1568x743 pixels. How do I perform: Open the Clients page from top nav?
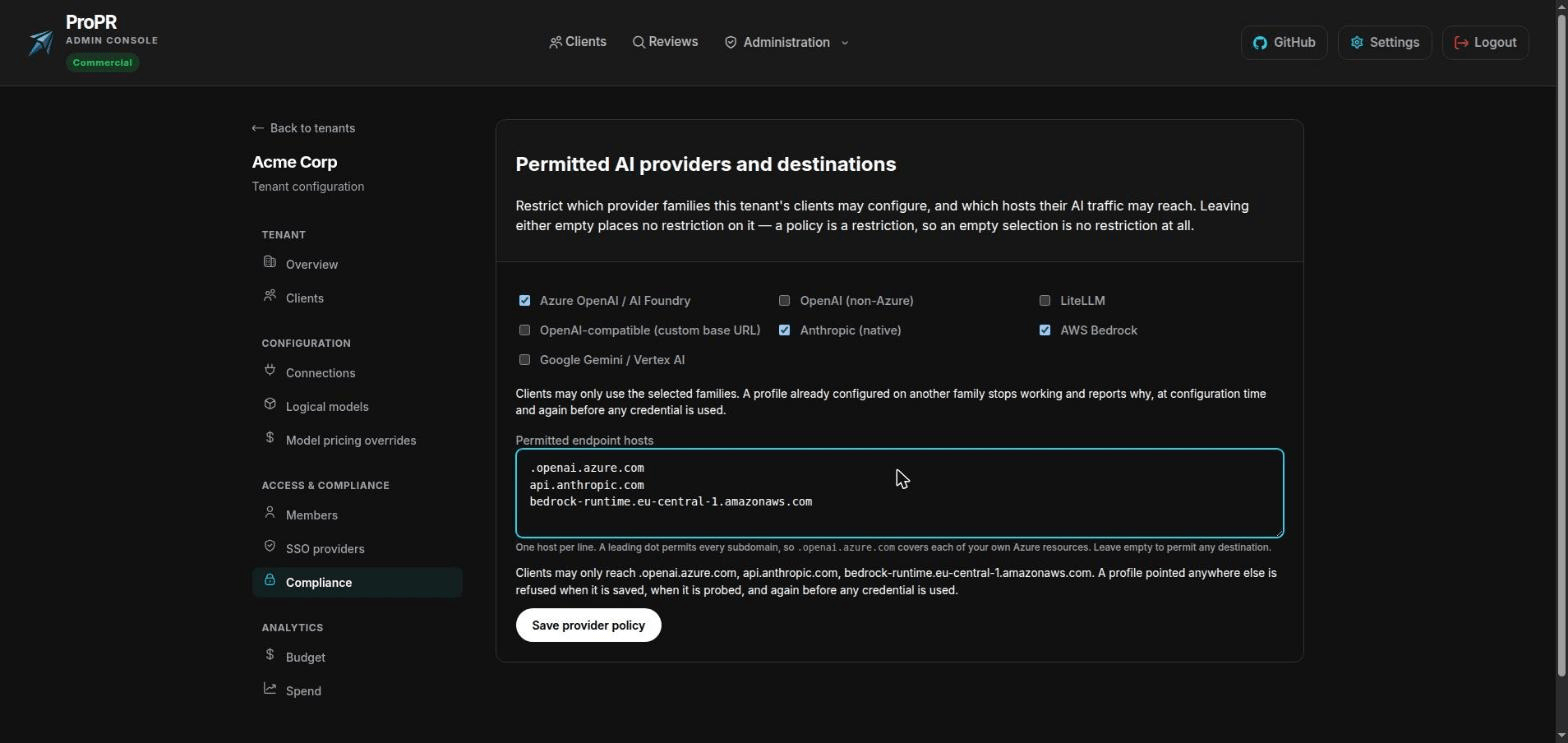tap(578, 42)
